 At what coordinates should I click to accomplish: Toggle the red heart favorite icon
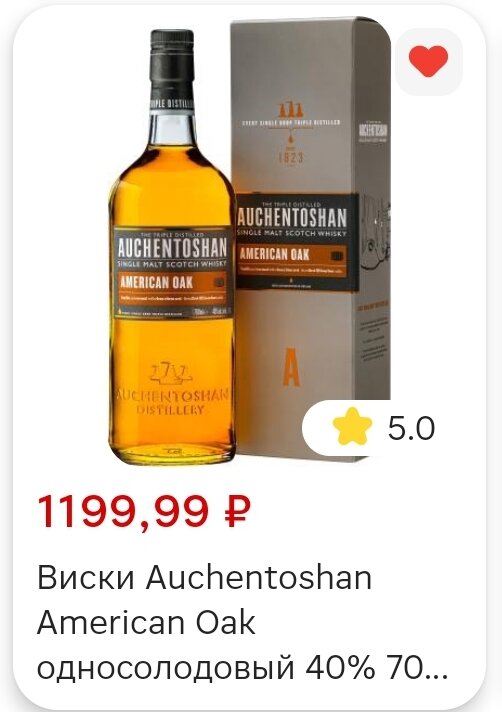click(428, 61)
